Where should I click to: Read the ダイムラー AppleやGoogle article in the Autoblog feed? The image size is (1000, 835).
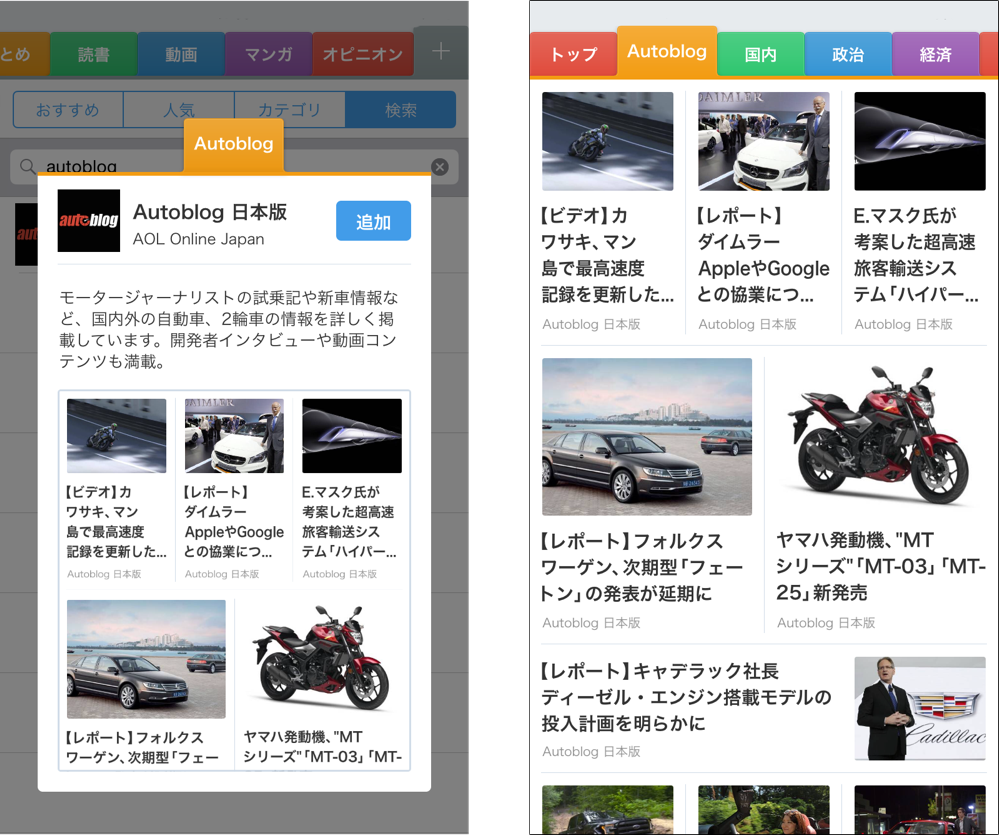(763, 255)
